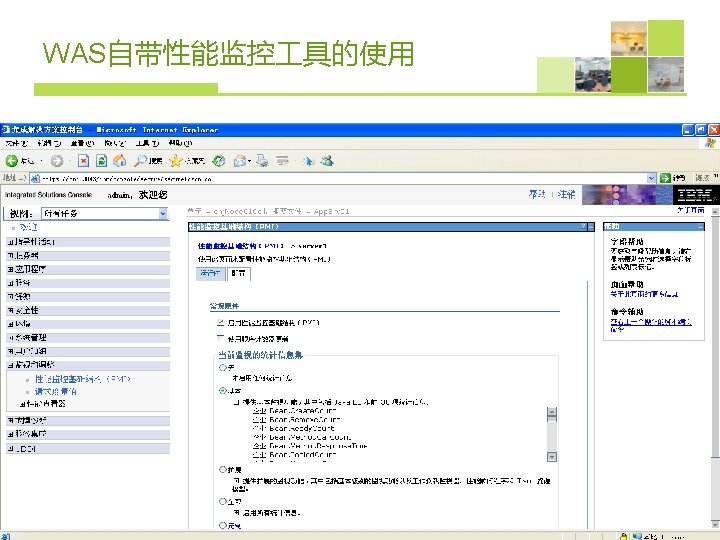
Task: Open the 帮助 menu in the IE menu bar
Action: click(180, 143)
